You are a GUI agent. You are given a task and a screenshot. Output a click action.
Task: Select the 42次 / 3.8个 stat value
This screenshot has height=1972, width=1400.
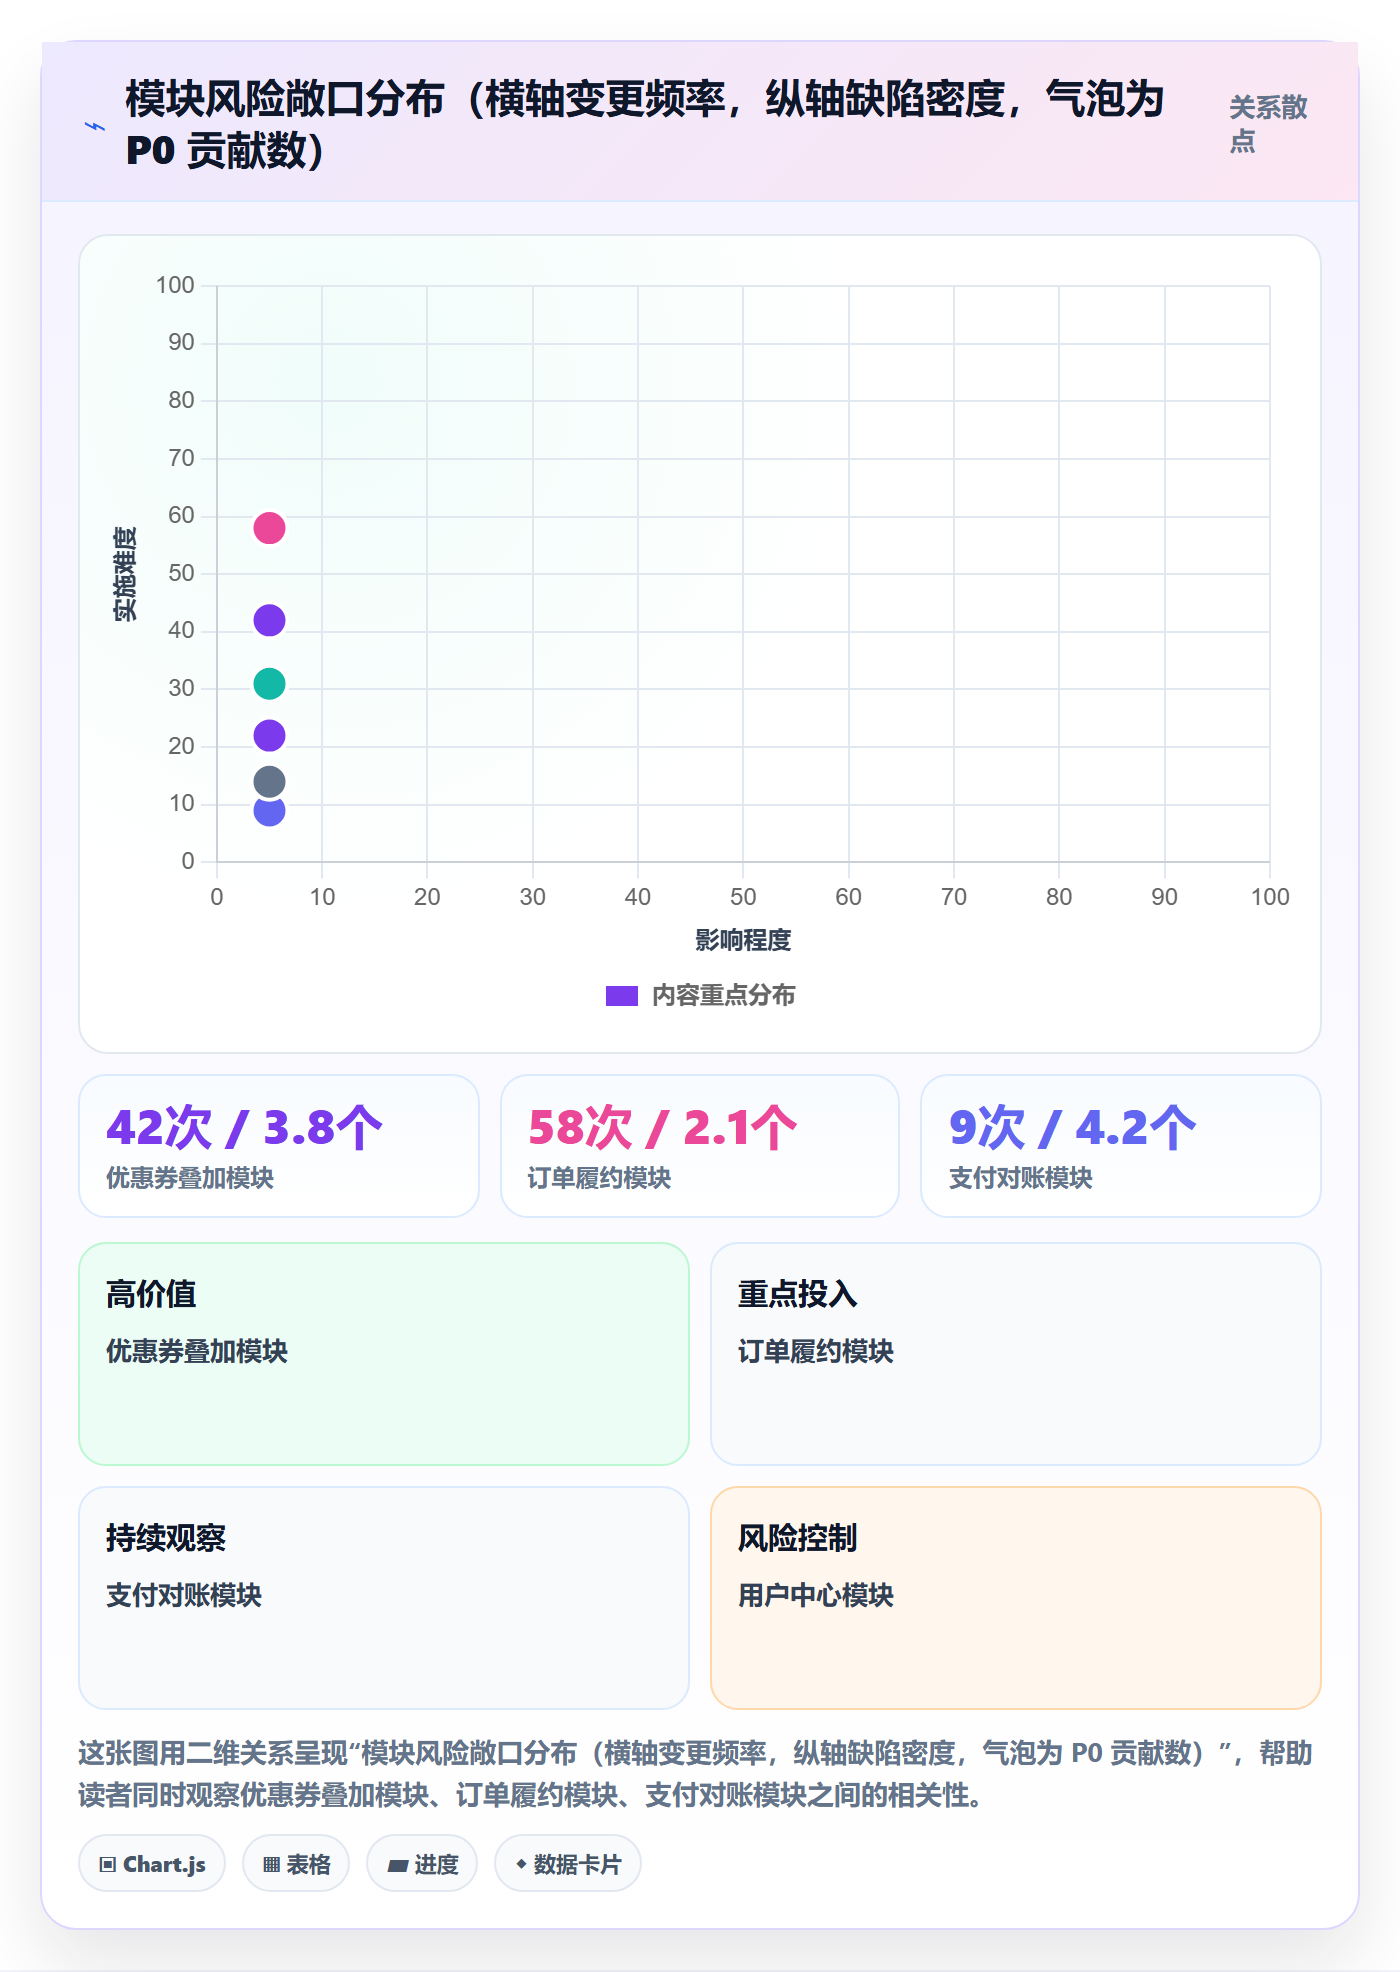tap(245, 1127)
